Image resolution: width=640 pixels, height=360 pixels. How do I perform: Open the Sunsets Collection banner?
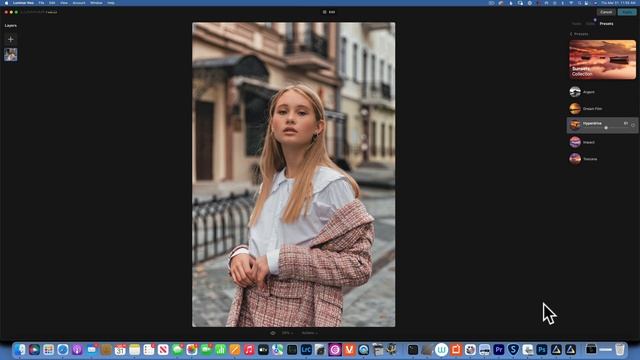[602, 60]
